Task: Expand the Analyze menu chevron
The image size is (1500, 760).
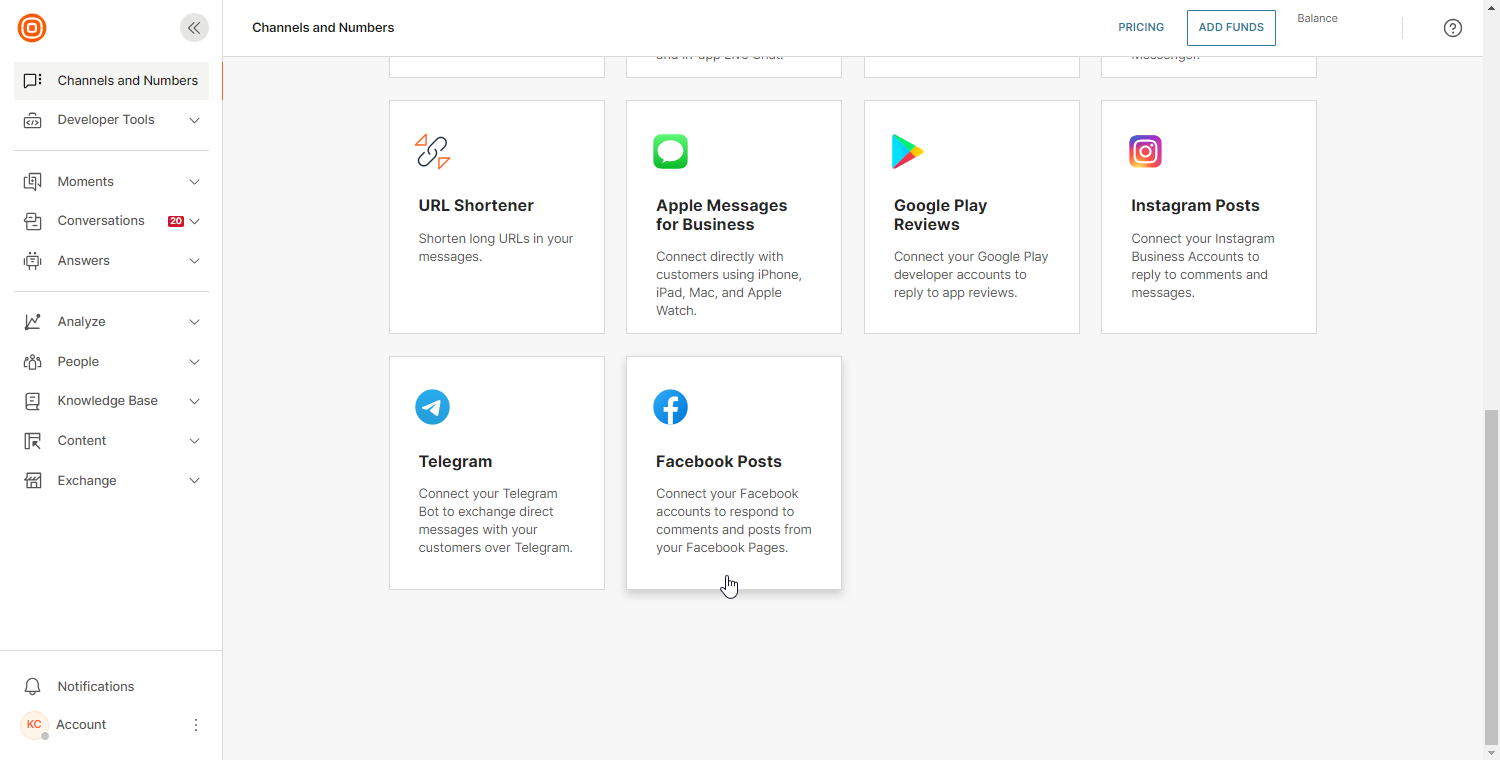Action: (x=195, y=322)
